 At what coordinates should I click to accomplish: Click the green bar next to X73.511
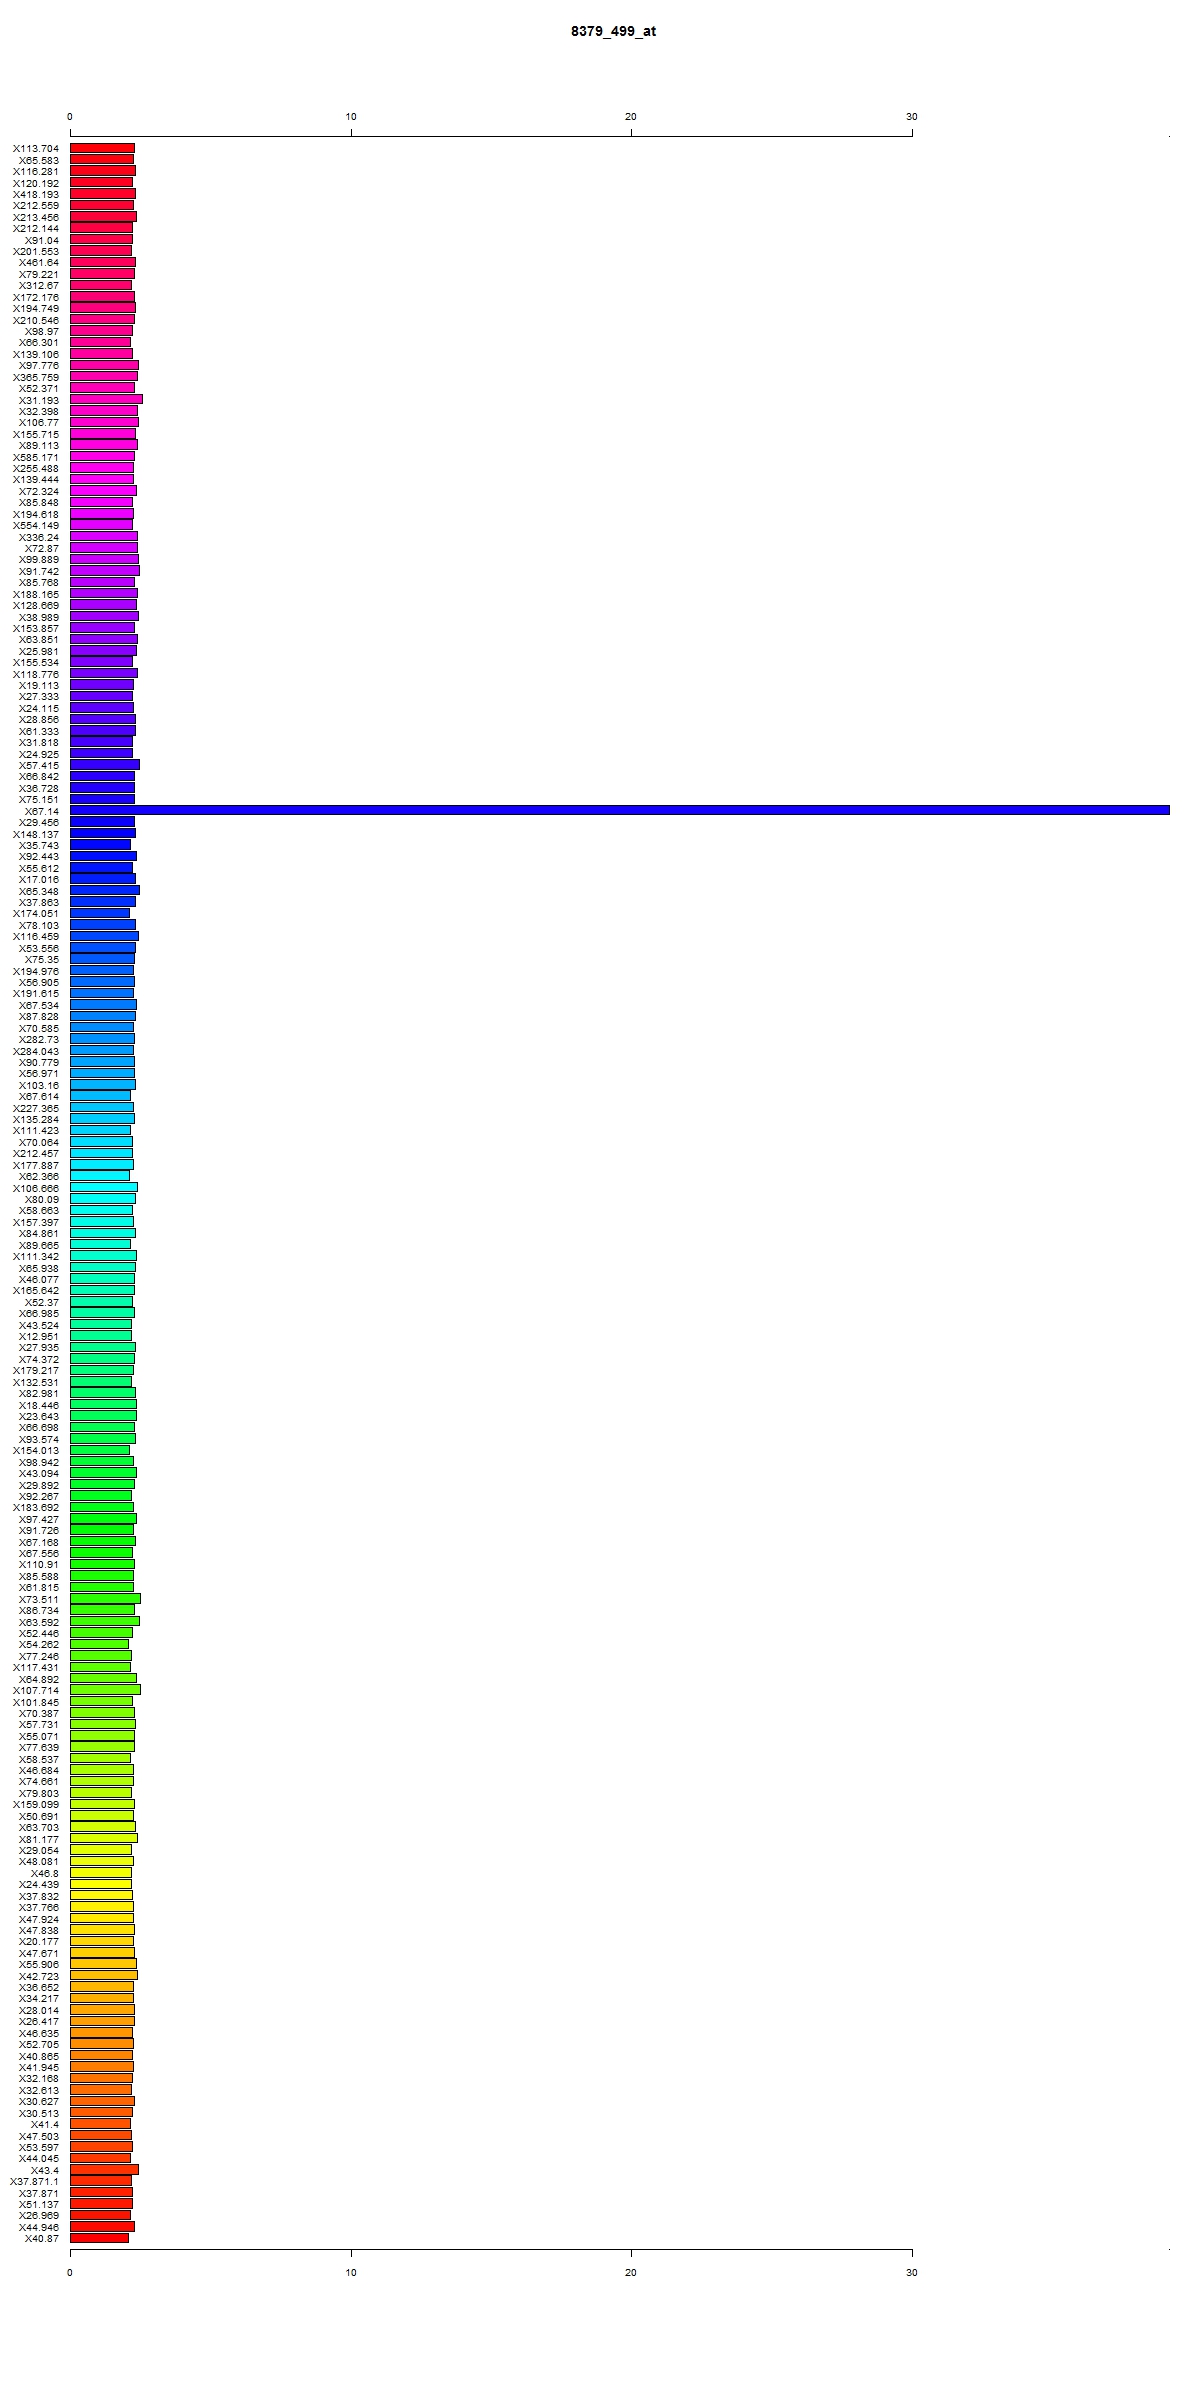tap(105, 1599)
